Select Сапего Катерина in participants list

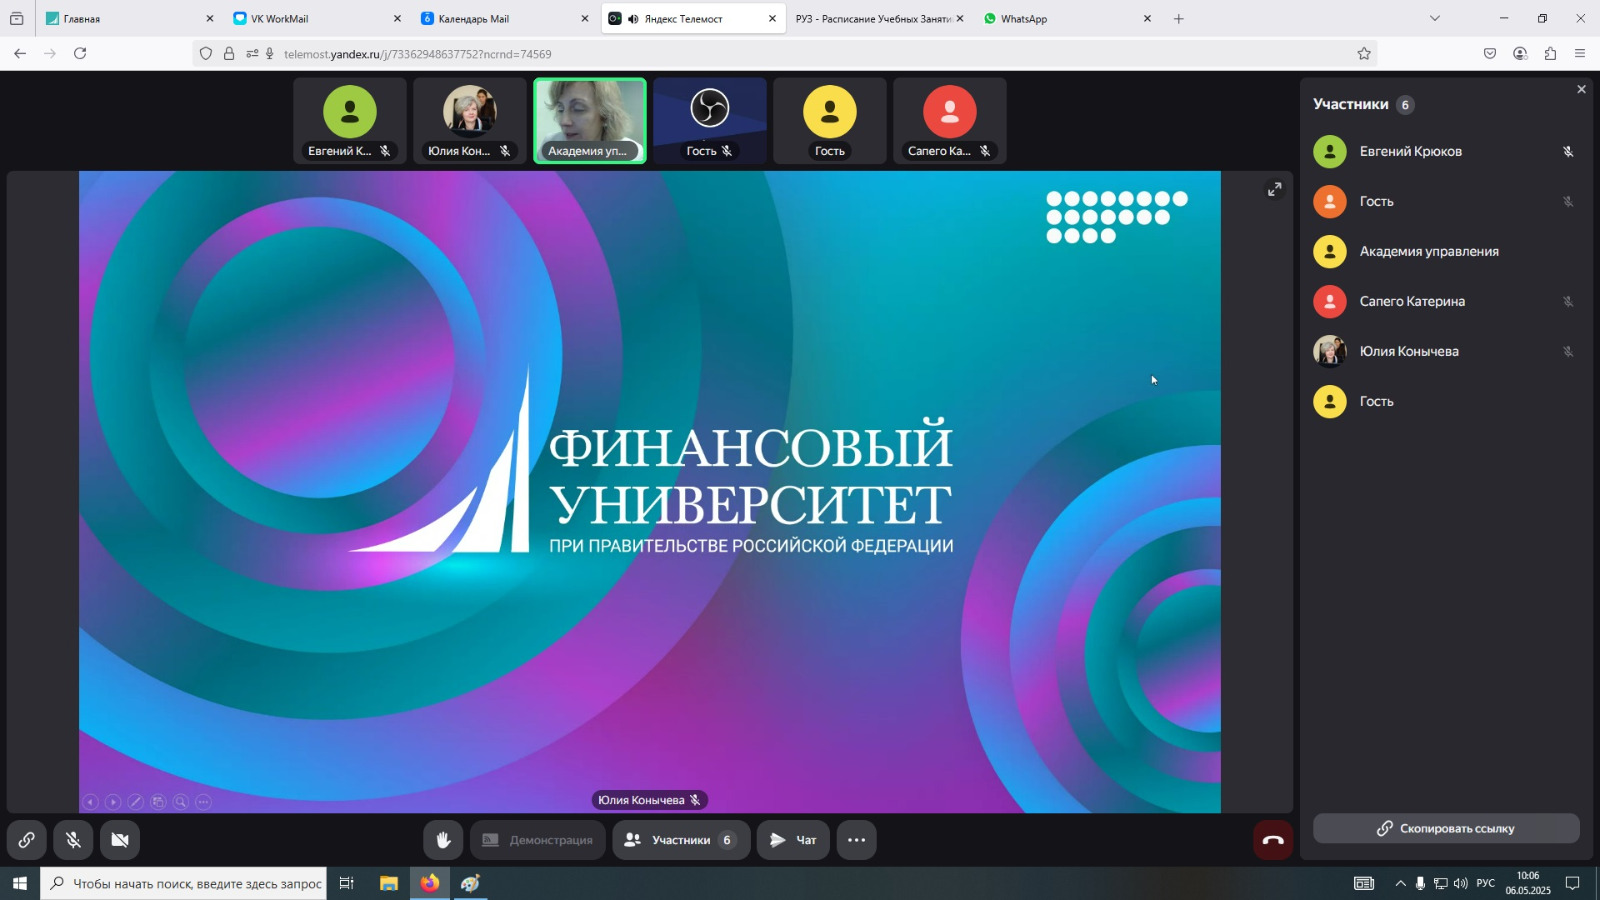pyautogui.click(x=1445, y=301)
